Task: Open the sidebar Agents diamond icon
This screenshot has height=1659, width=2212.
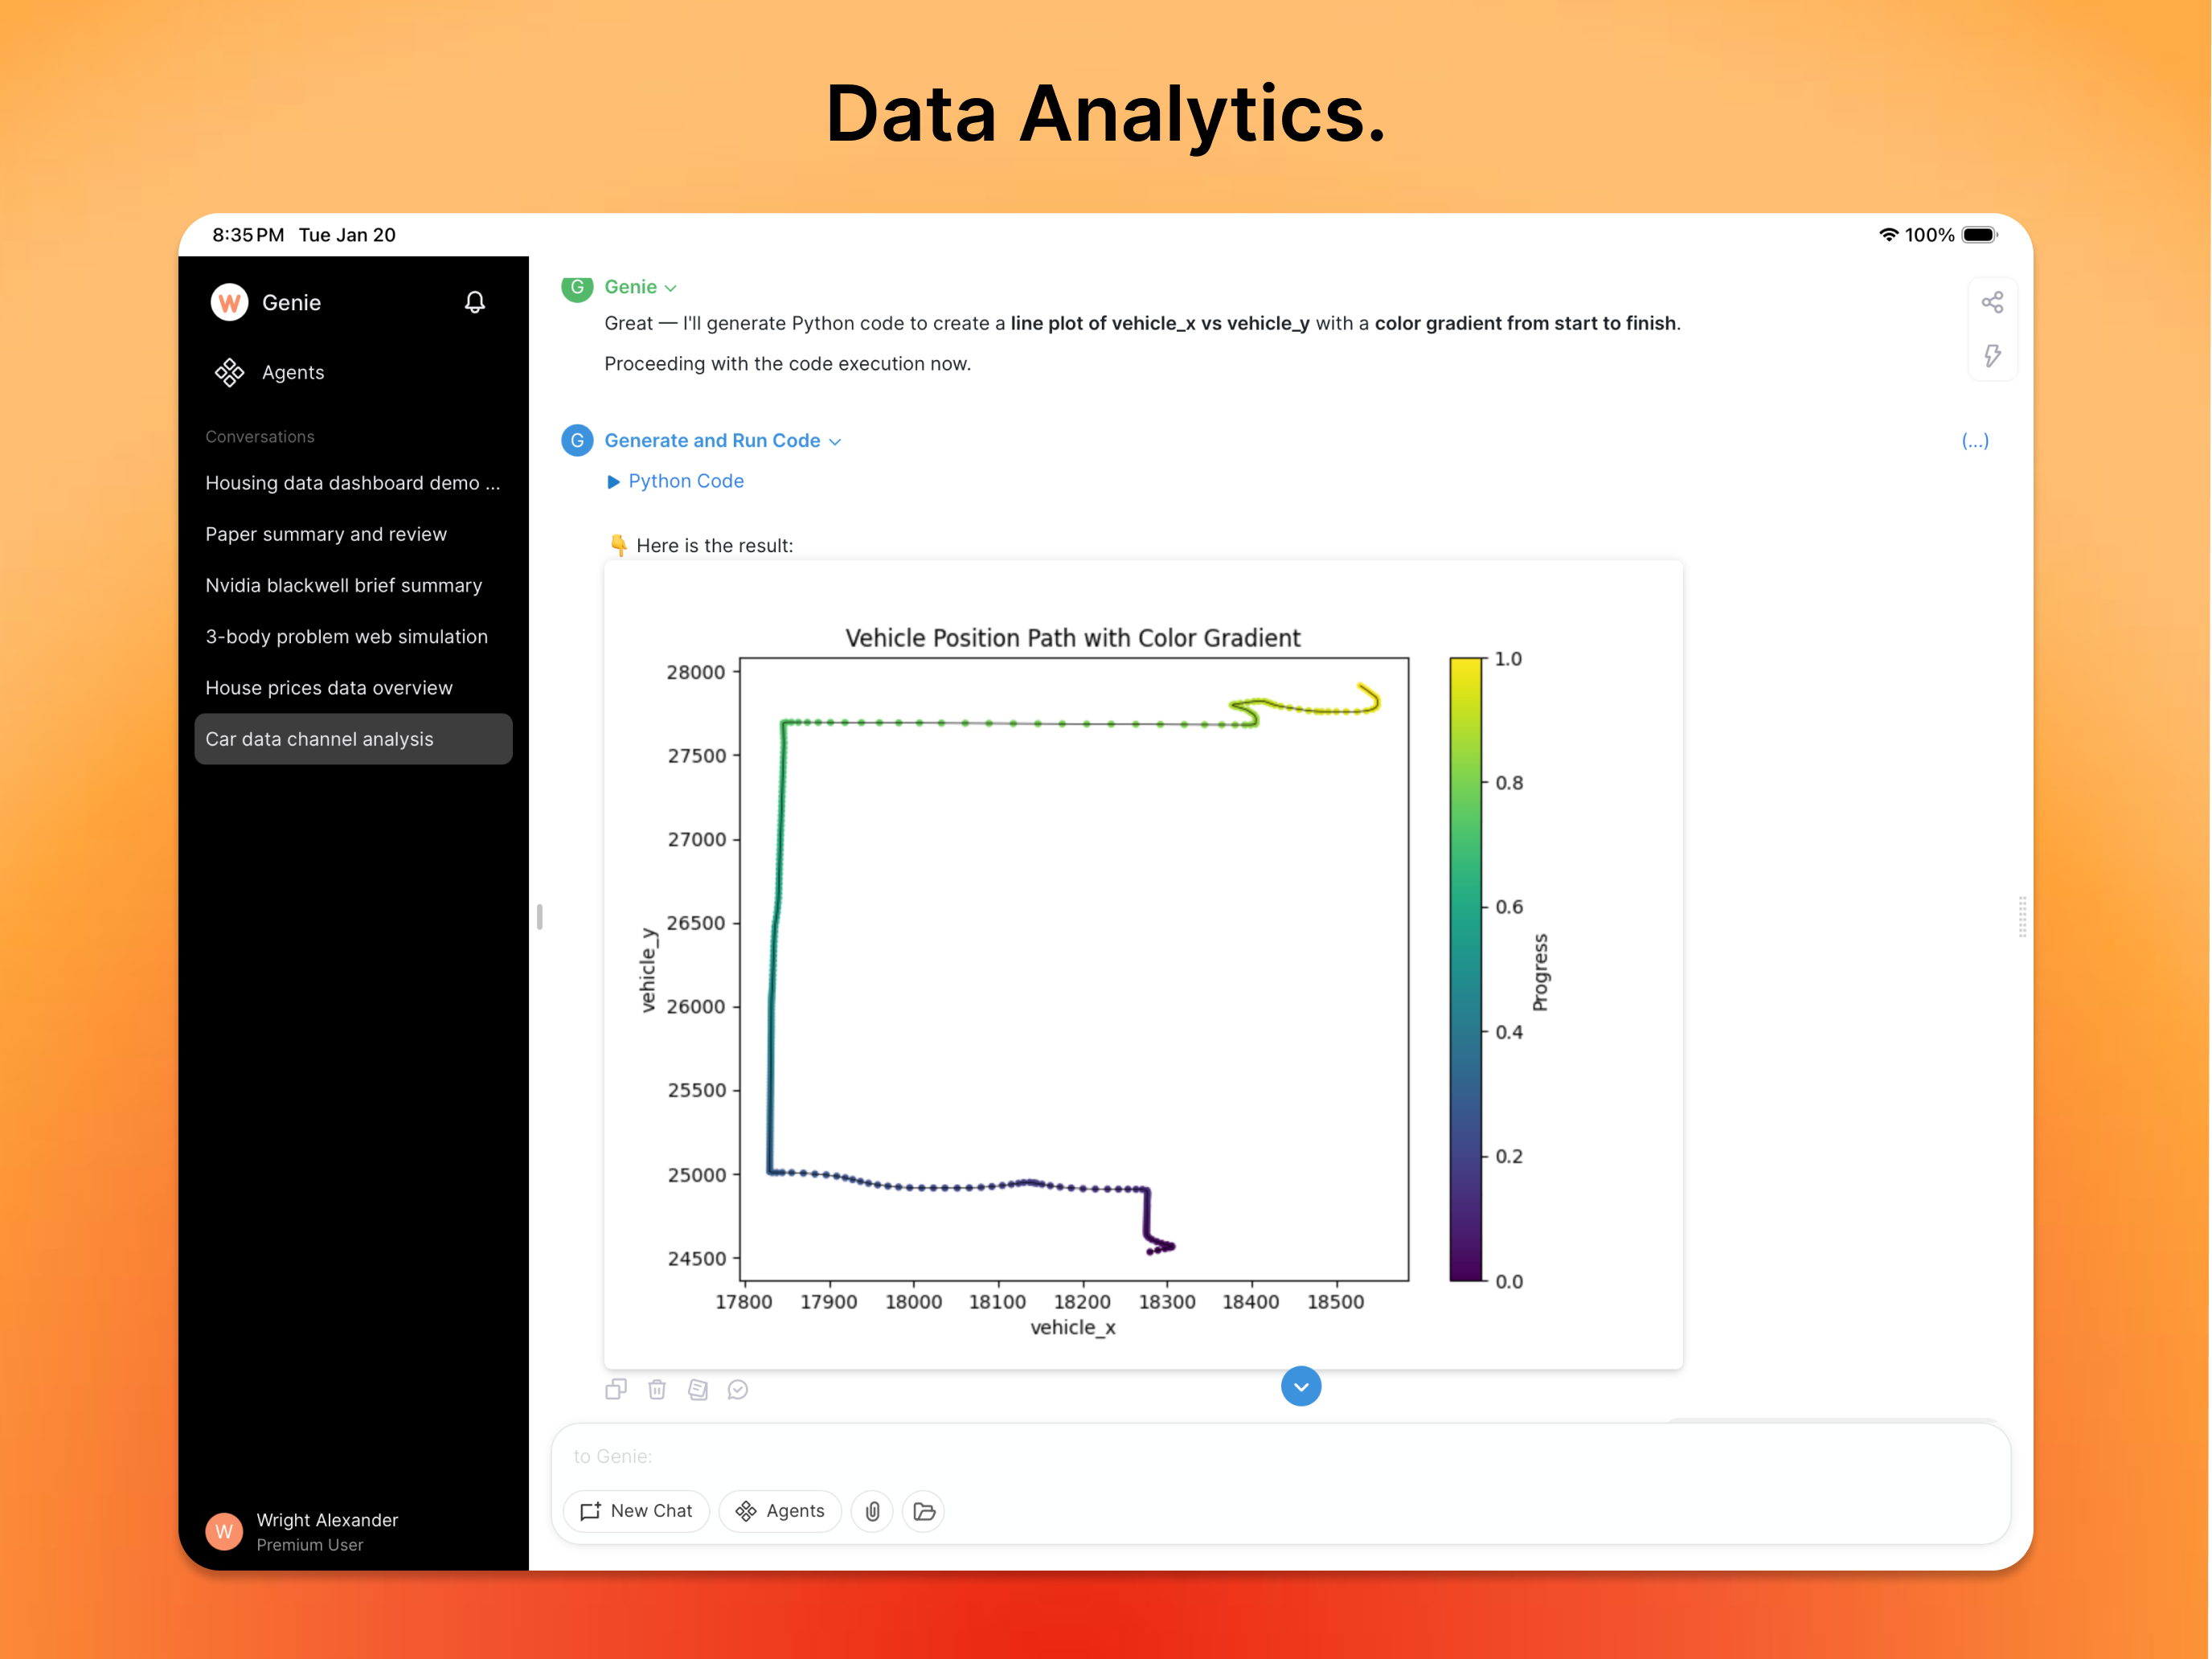Action: click(229, 372)
